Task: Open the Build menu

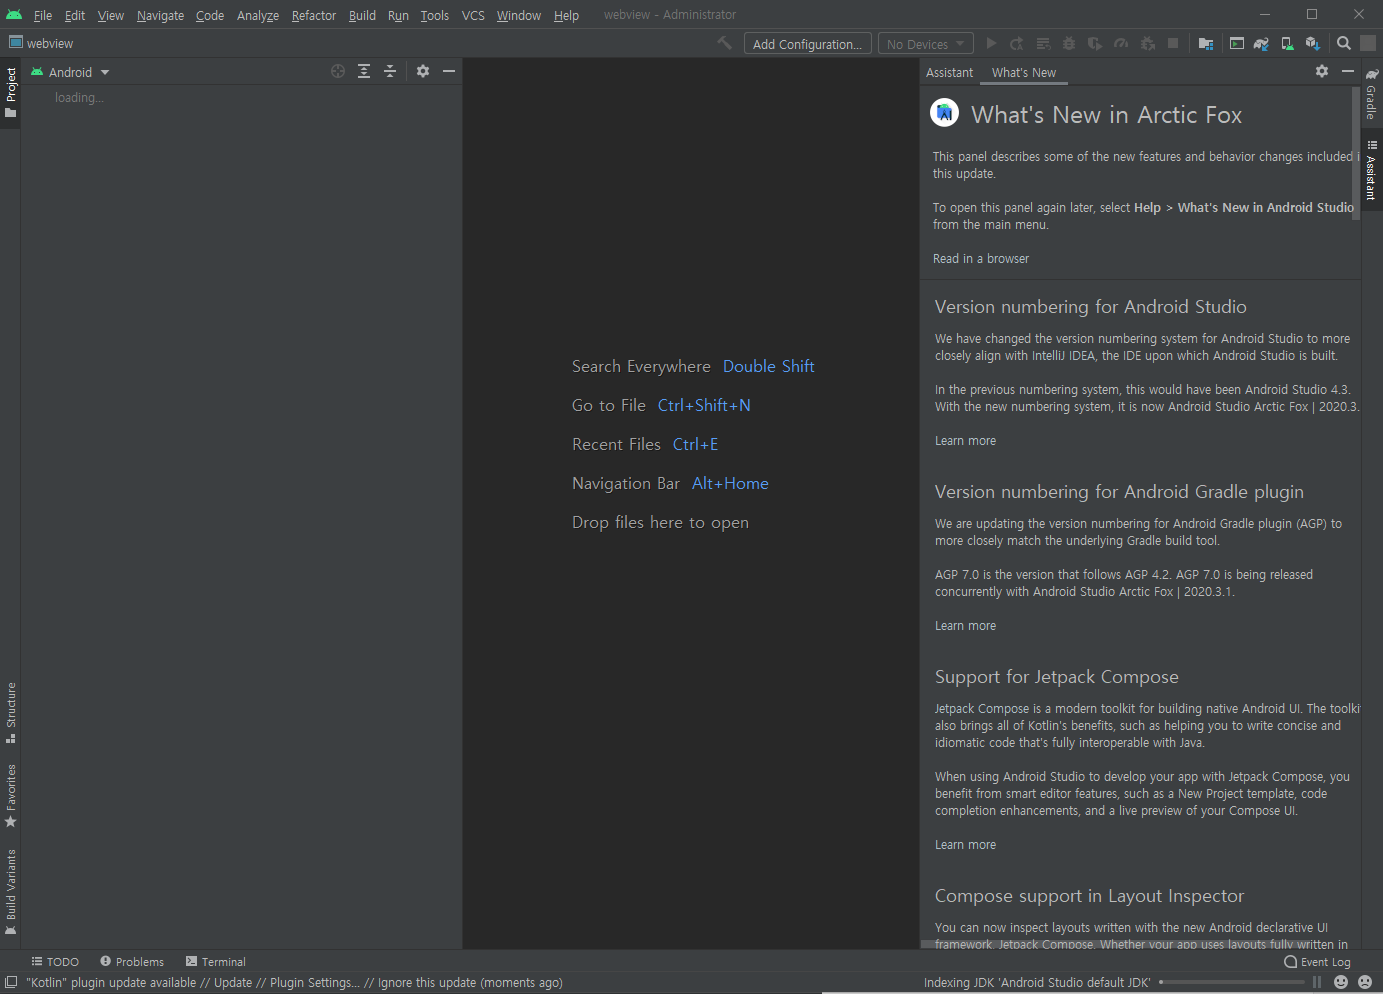Action: 362,15
